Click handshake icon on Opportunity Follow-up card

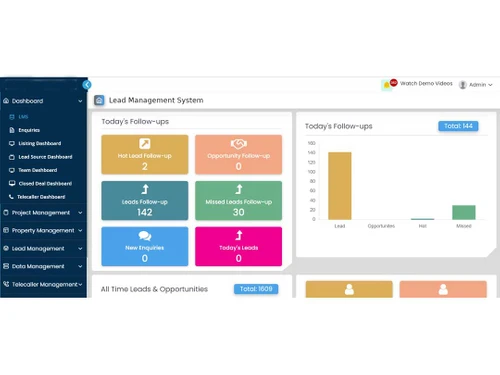click(x=239, y=144)
